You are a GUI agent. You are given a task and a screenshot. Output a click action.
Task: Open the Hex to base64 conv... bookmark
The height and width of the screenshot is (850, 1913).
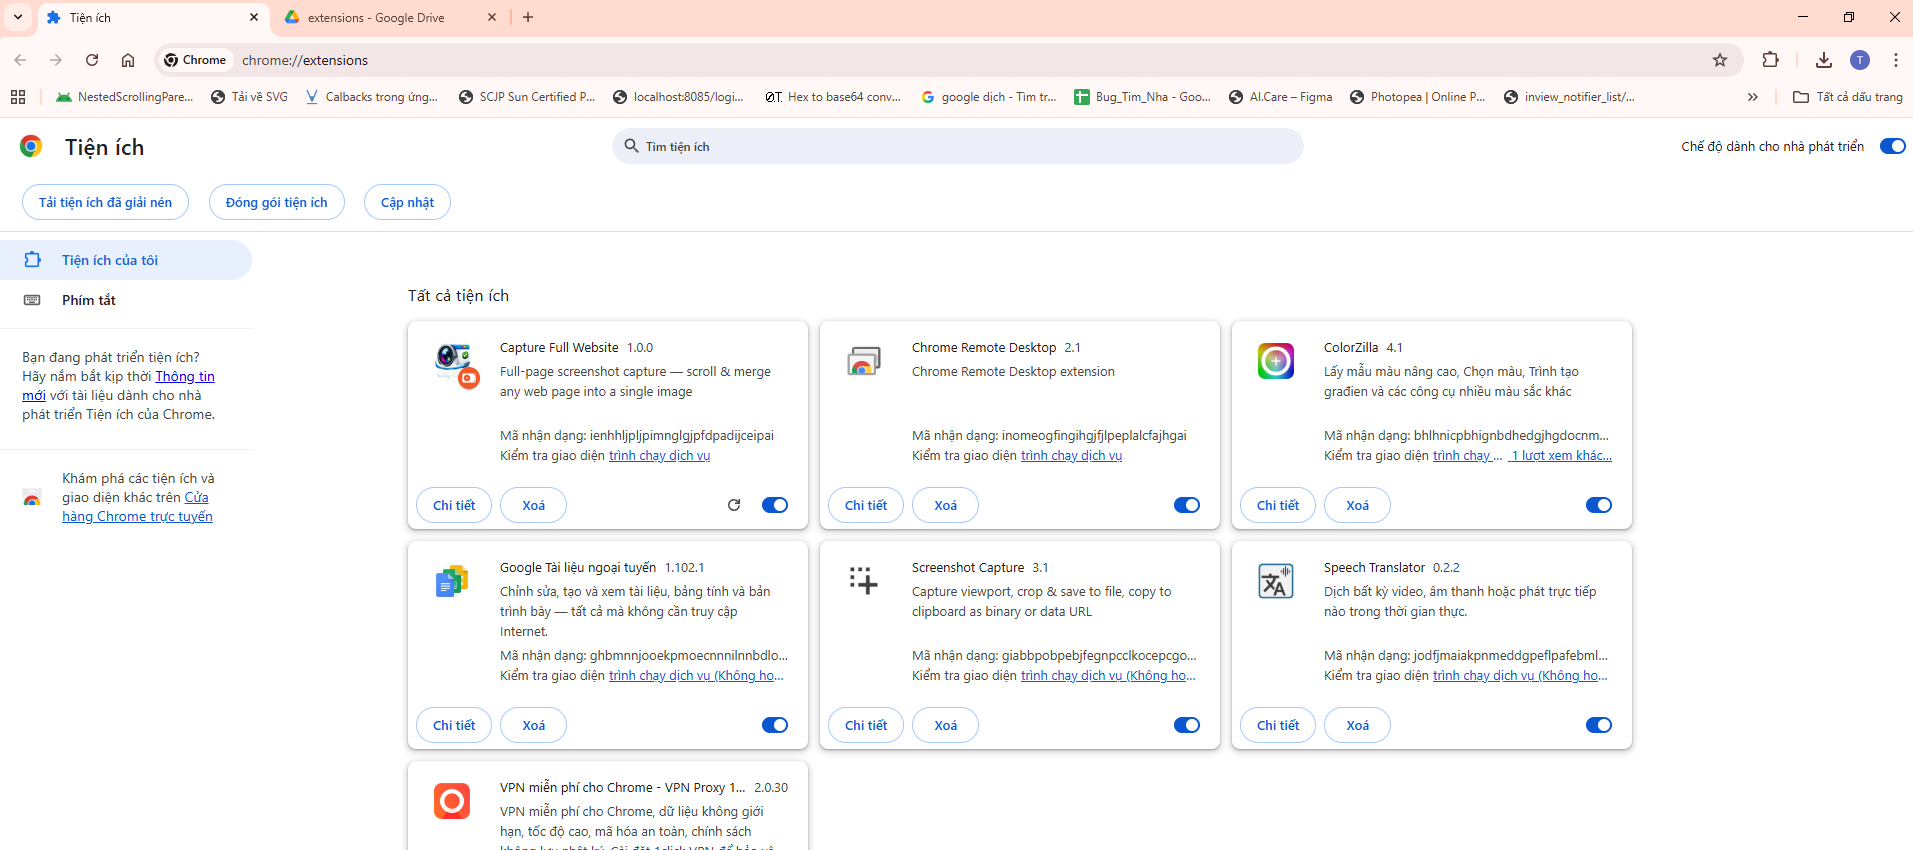(833, 97)
